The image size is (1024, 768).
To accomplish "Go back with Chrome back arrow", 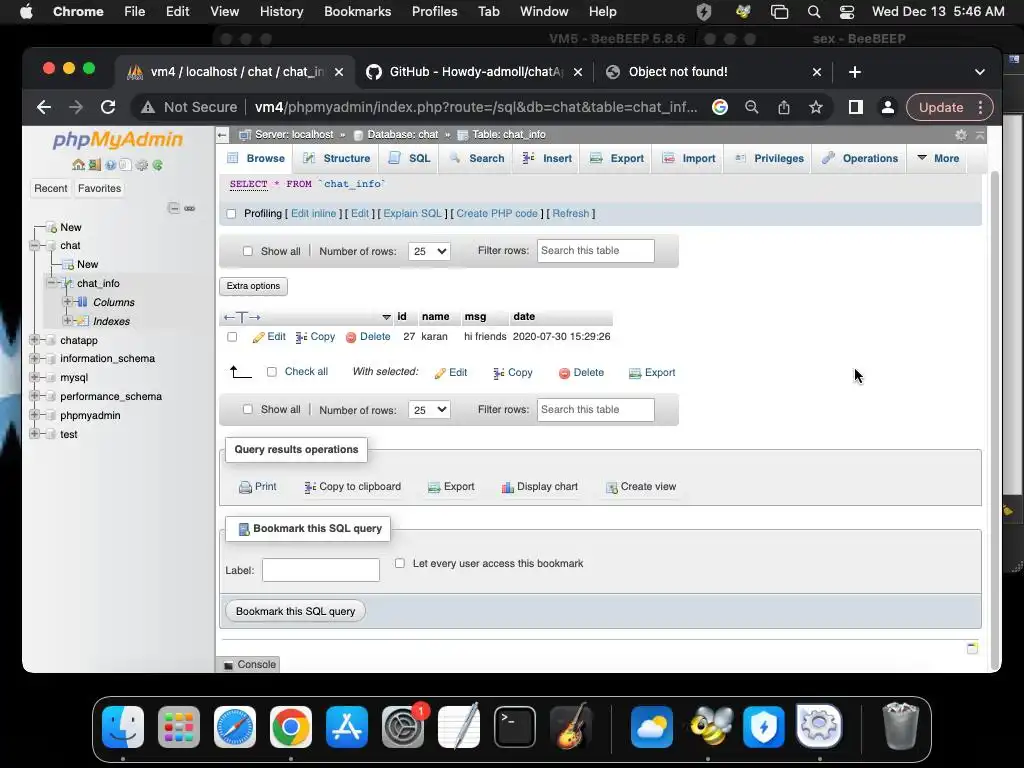I will click(44, 107).
